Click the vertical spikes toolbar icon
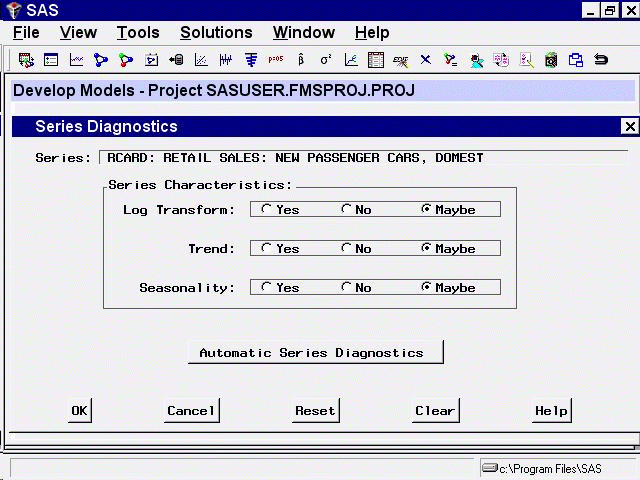 click(x=226, y=60)
